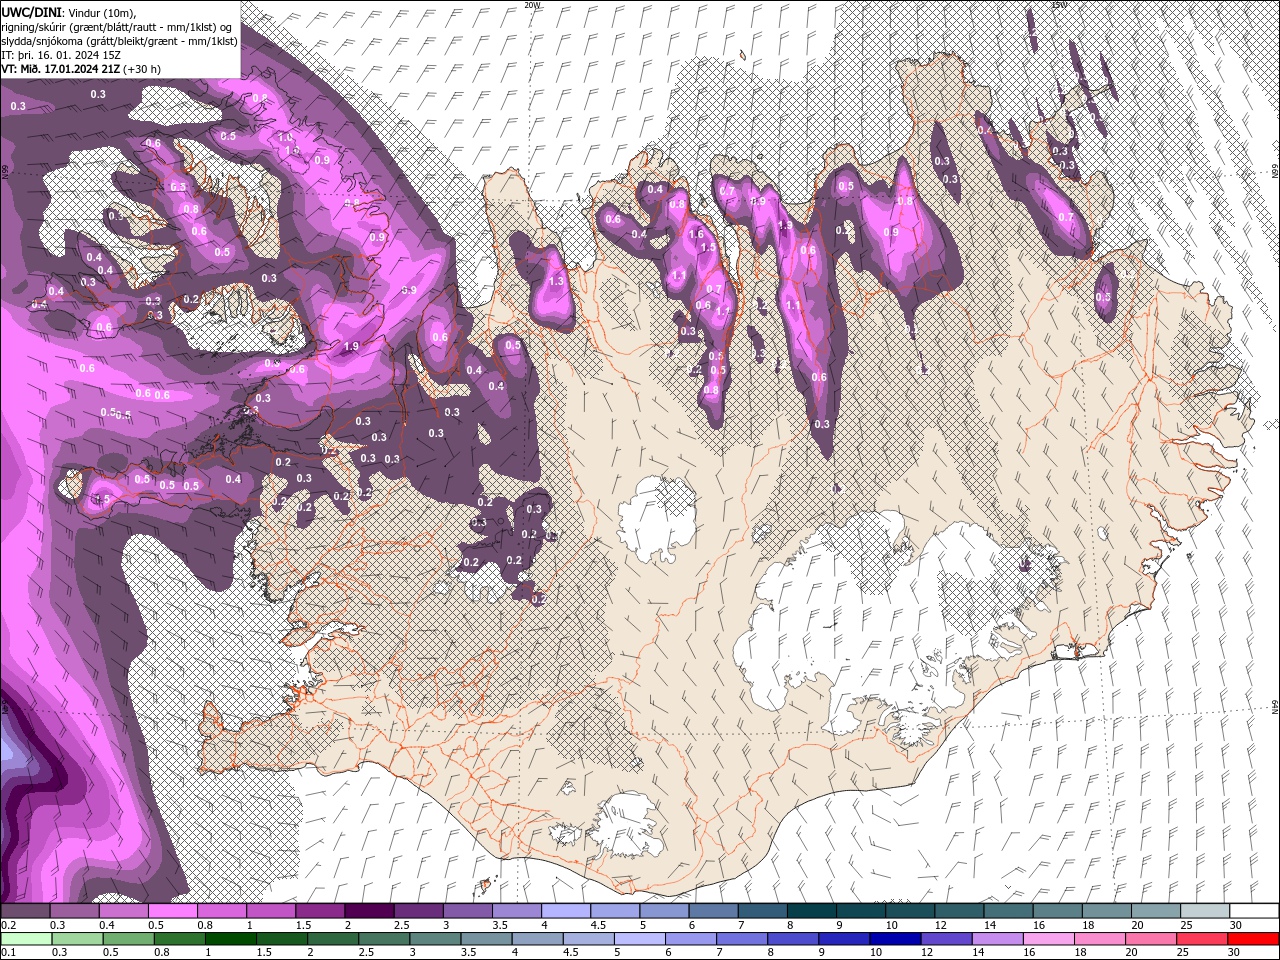Viewport: 1280px width, 960px height.
Task: Choose the top-row swatch between 14 and 16
Action: click(1007, 911)
